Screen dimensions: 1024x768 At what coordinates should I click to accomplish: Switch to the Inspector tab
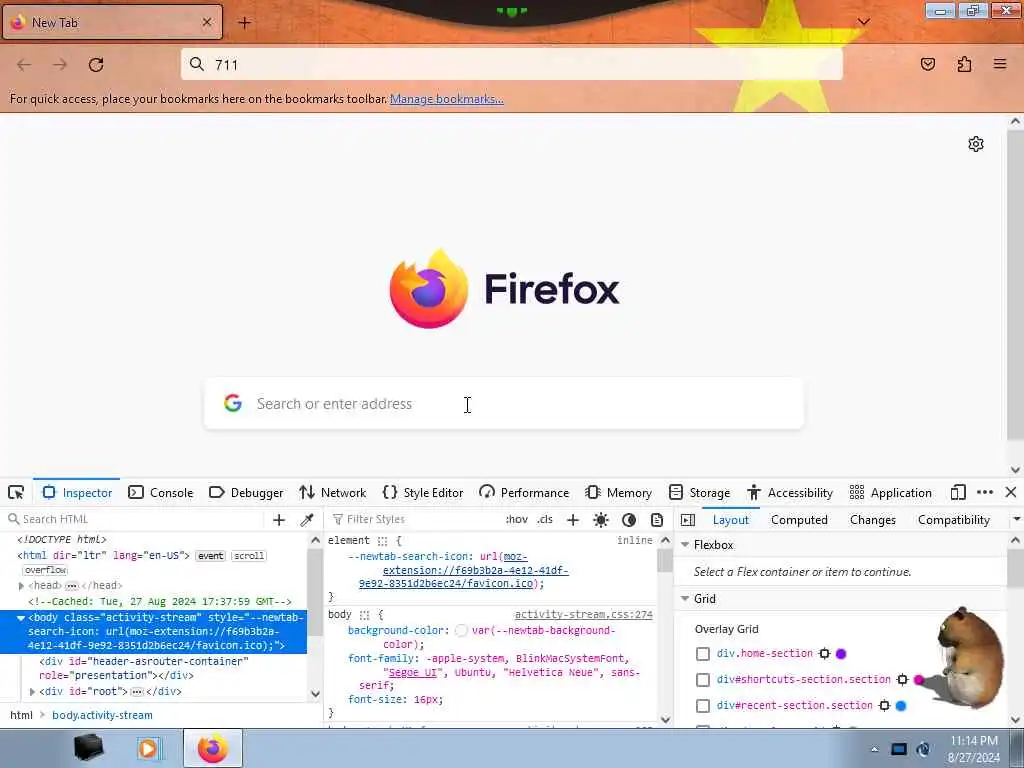[x=77, y=492]
